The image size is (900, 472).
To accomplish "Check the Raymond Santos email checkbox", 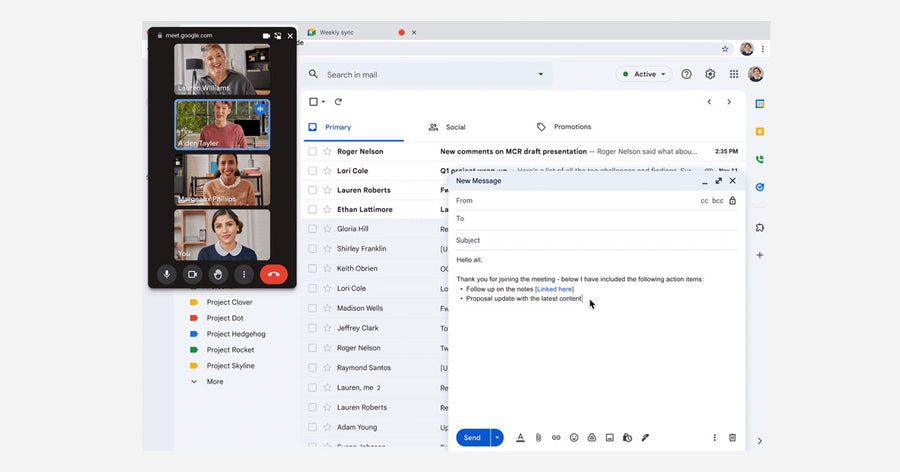I will 312,367.
